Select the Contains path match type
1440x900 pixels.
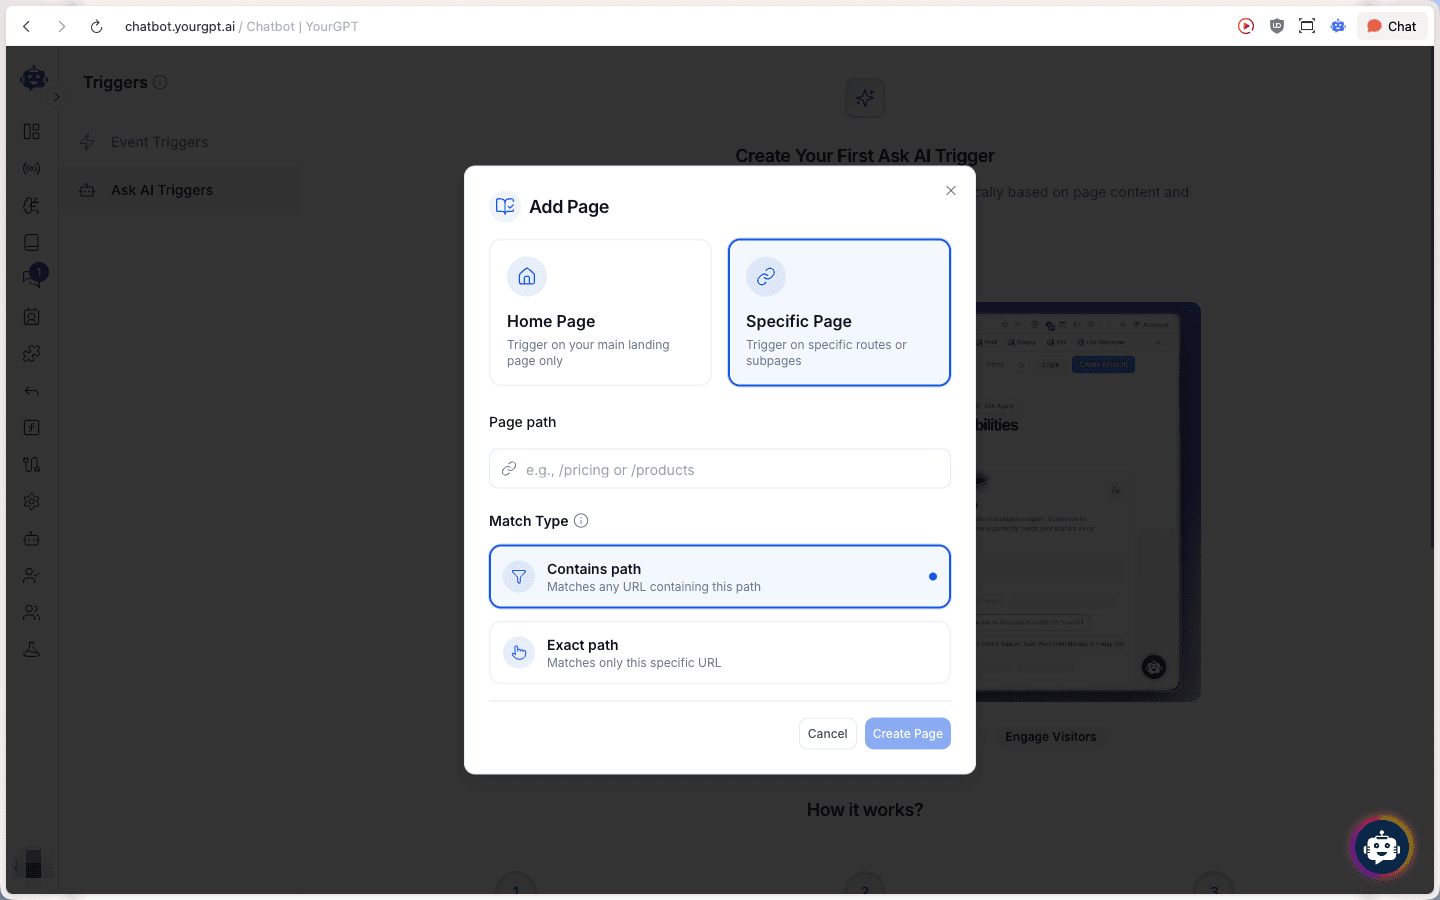click(719, 576)
